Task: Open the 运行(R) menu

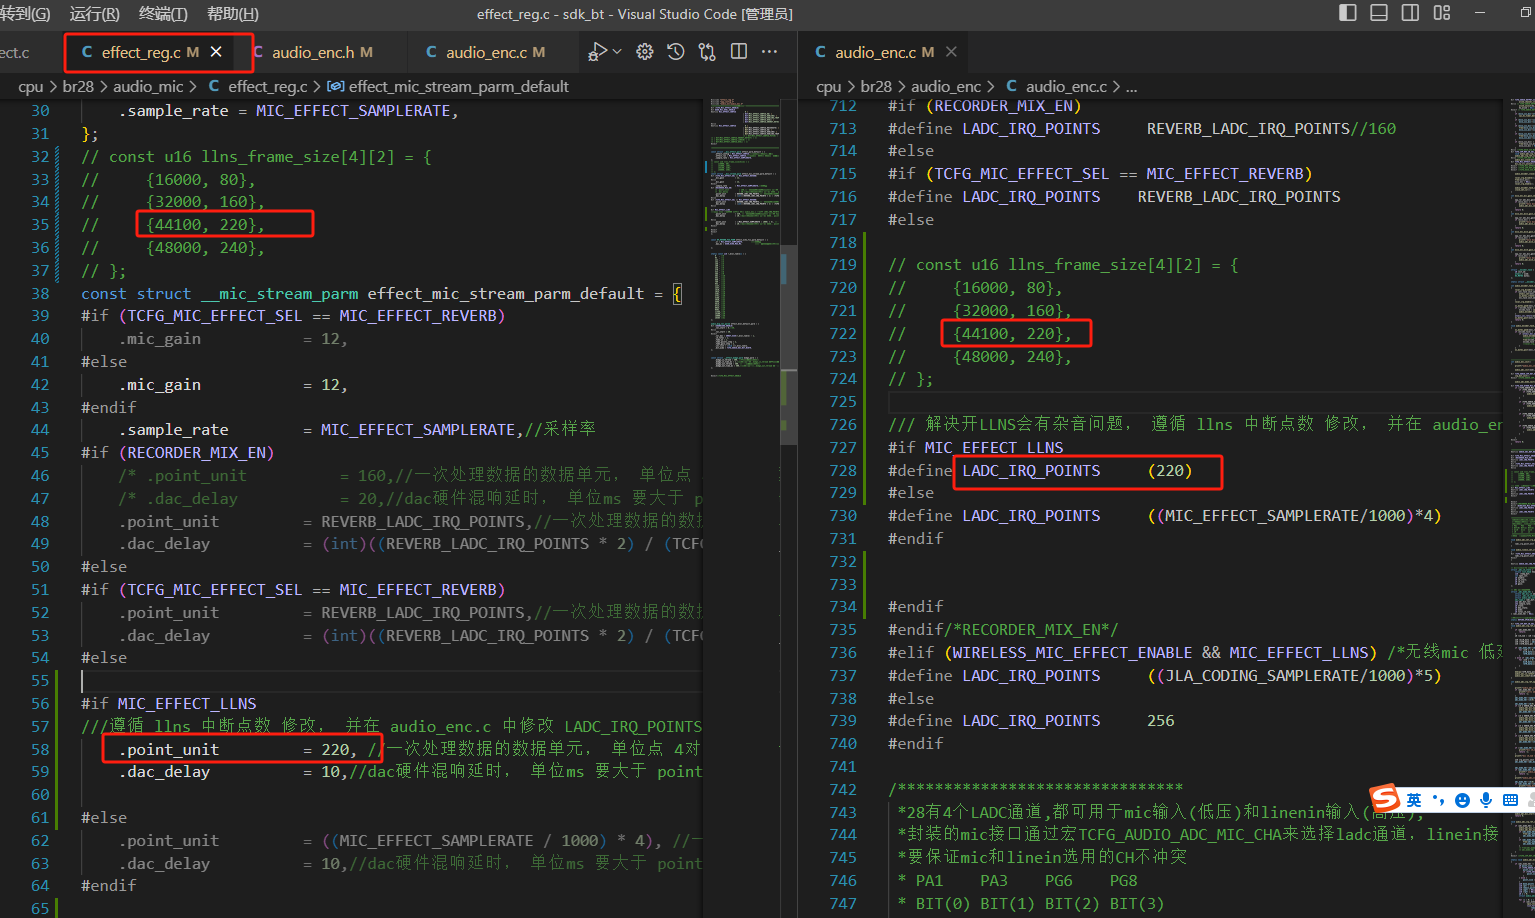Action: (x=94, y=14)
